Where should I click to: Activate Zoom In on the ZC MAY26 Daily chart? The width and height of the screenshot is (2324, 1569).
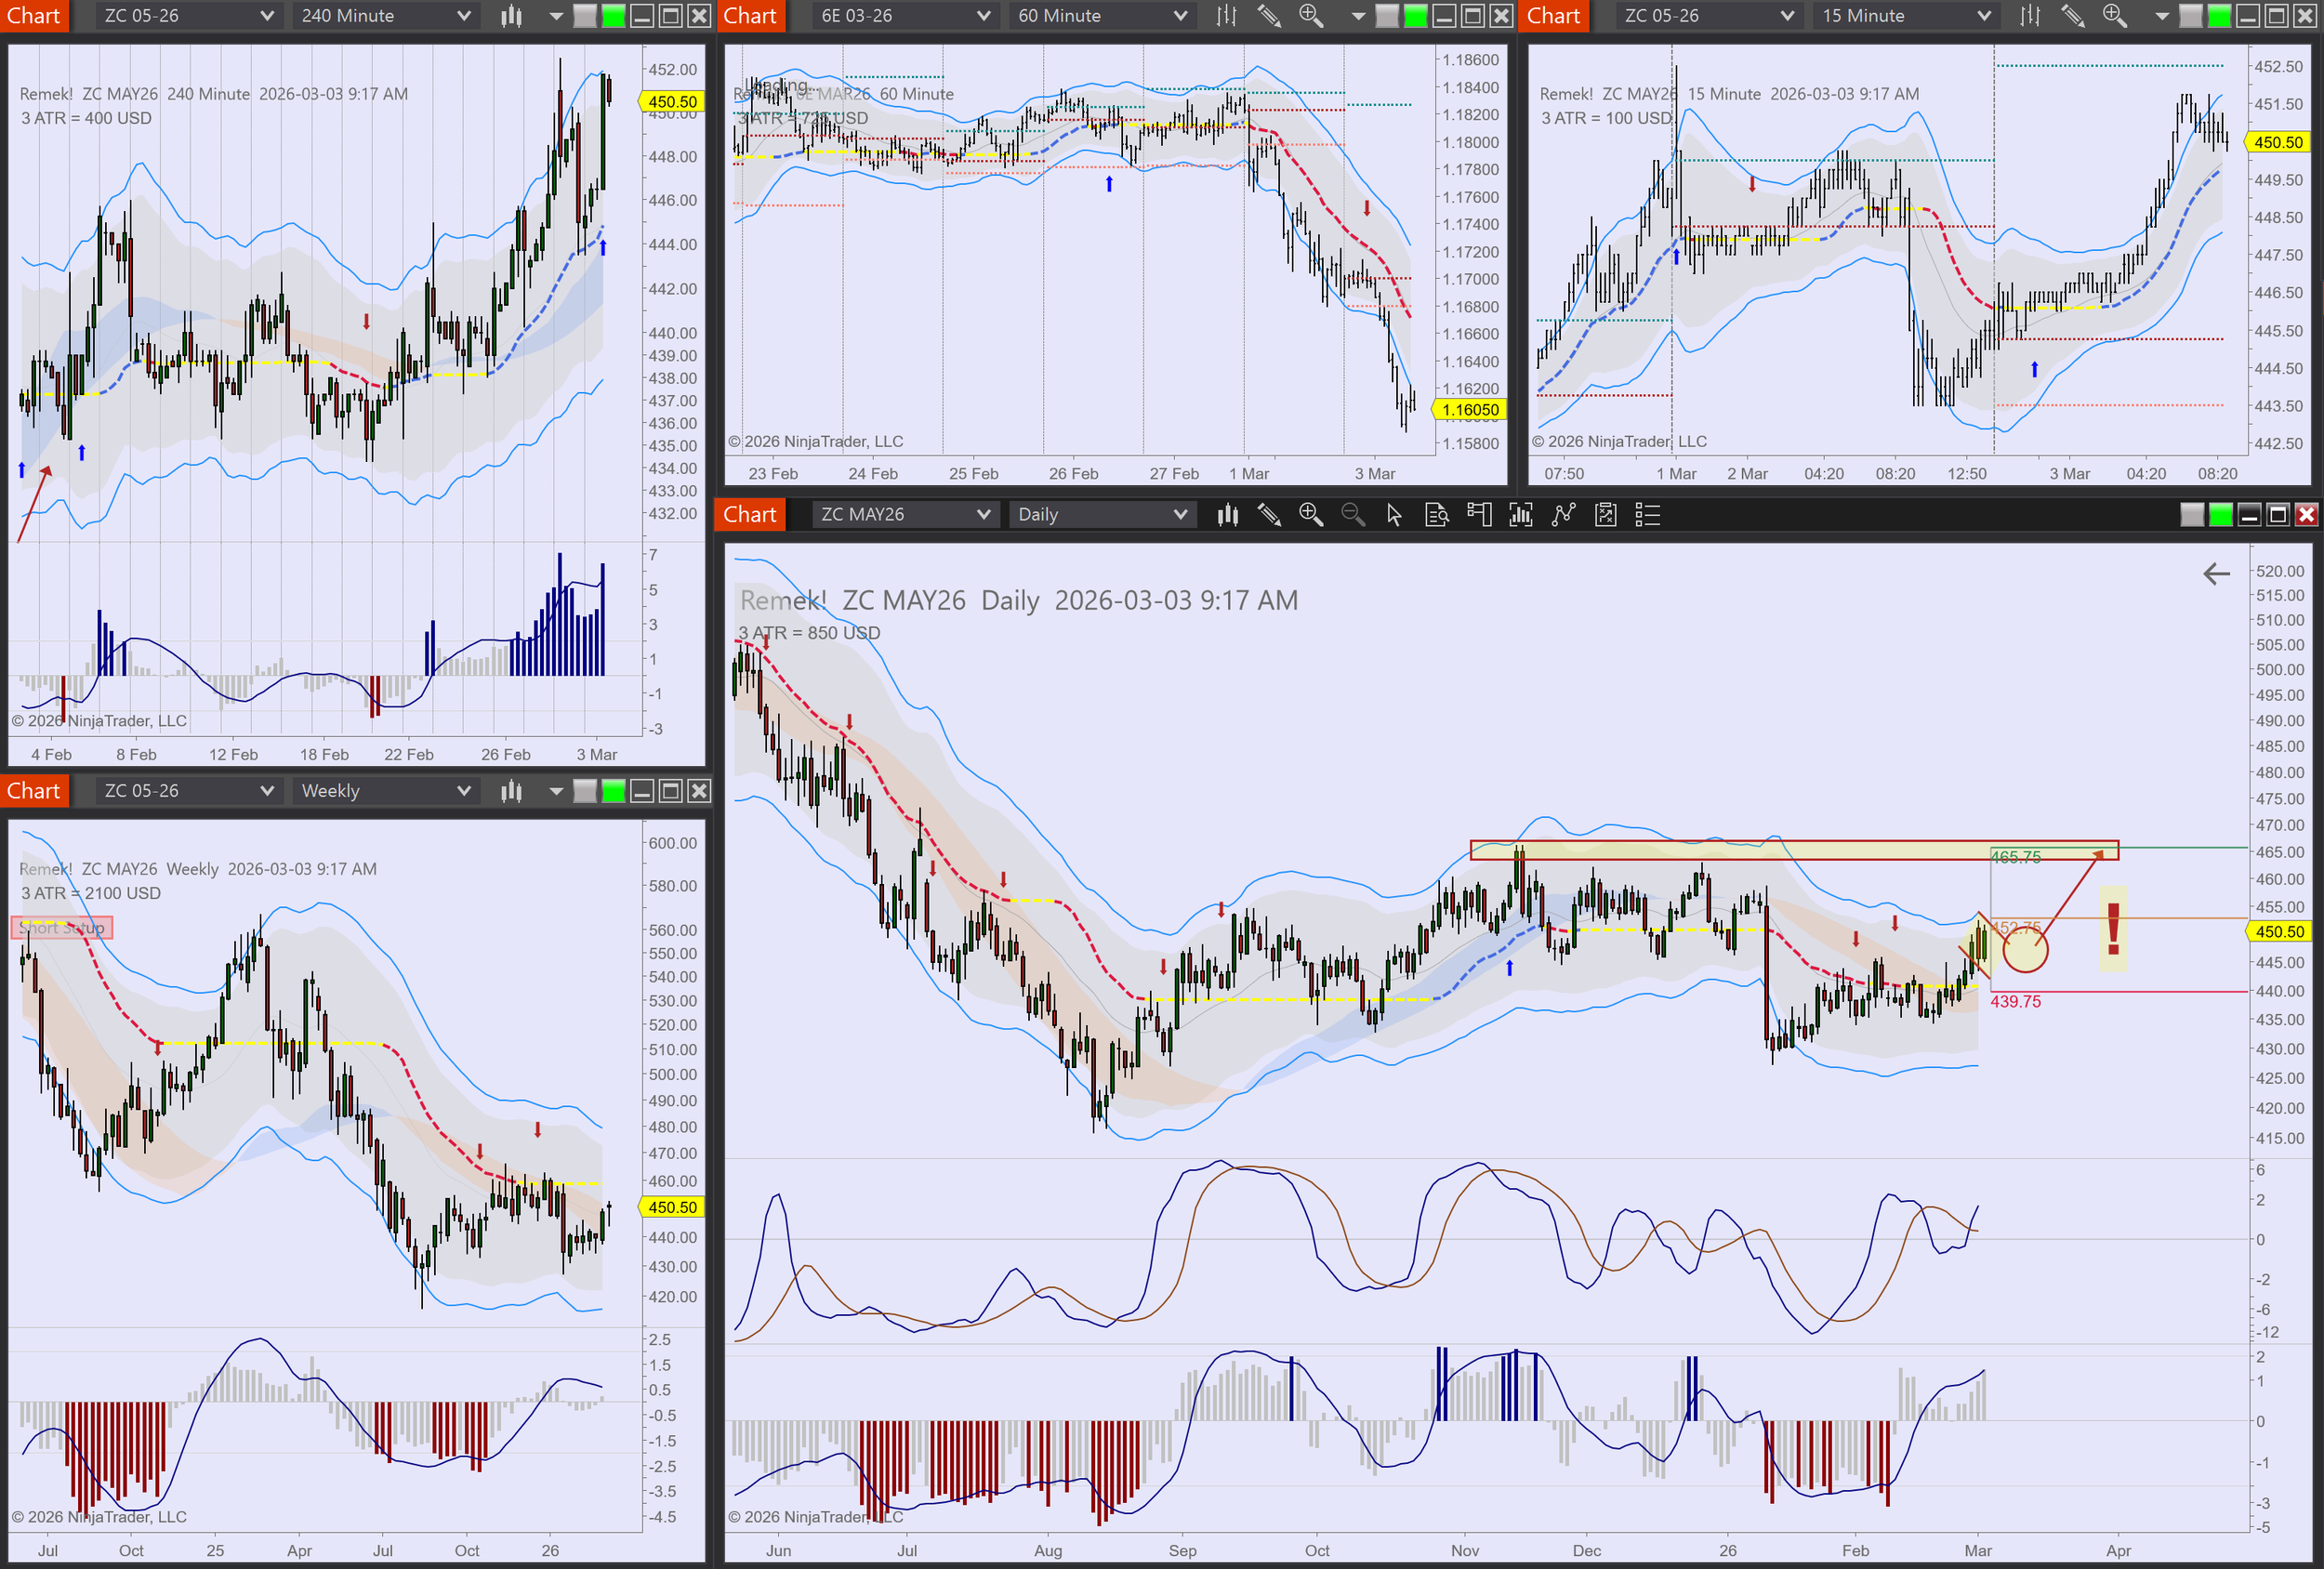point(1311,514)
